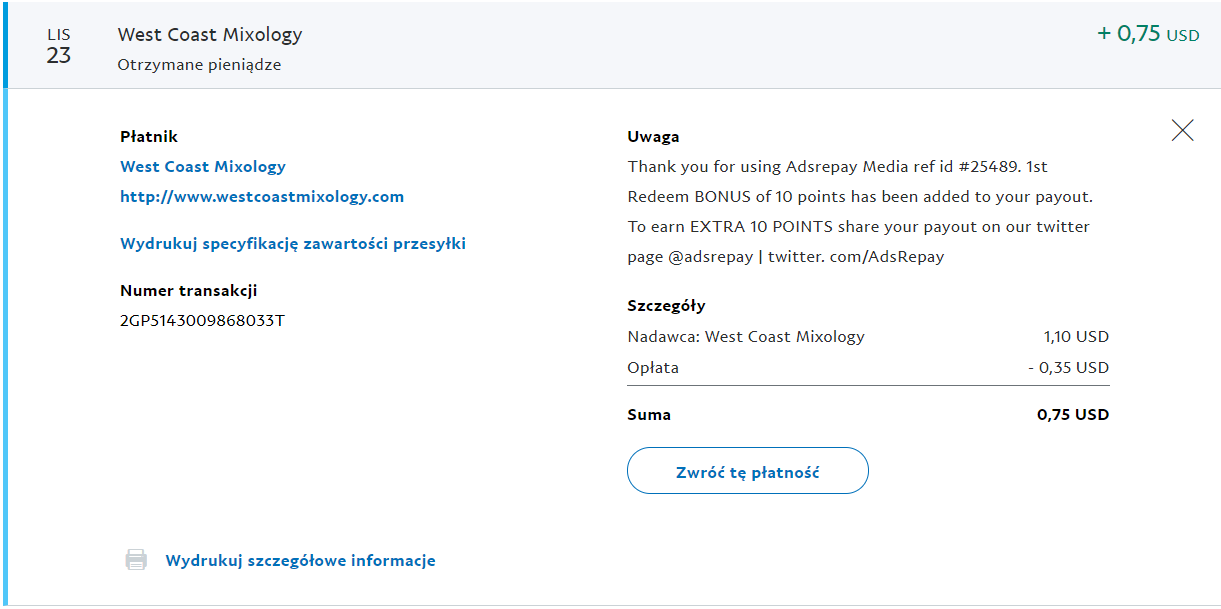Click the Numer transakcji heading

click(x=189, y=291)
